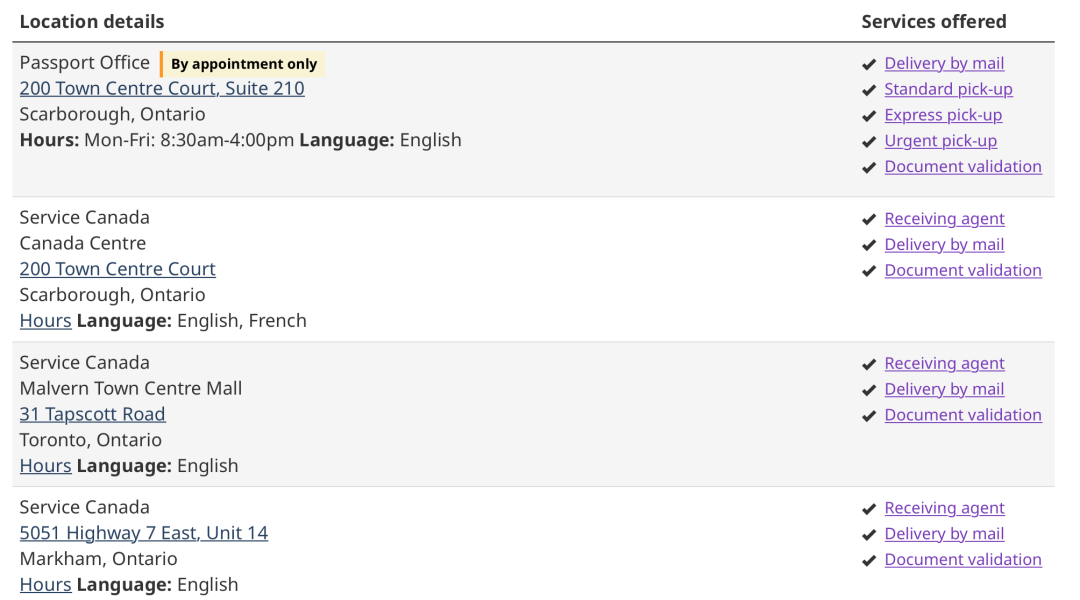Open Receiving agent for Malvern Town Centre Mall
The image size is (1080, 600).
tap(944, 363)
